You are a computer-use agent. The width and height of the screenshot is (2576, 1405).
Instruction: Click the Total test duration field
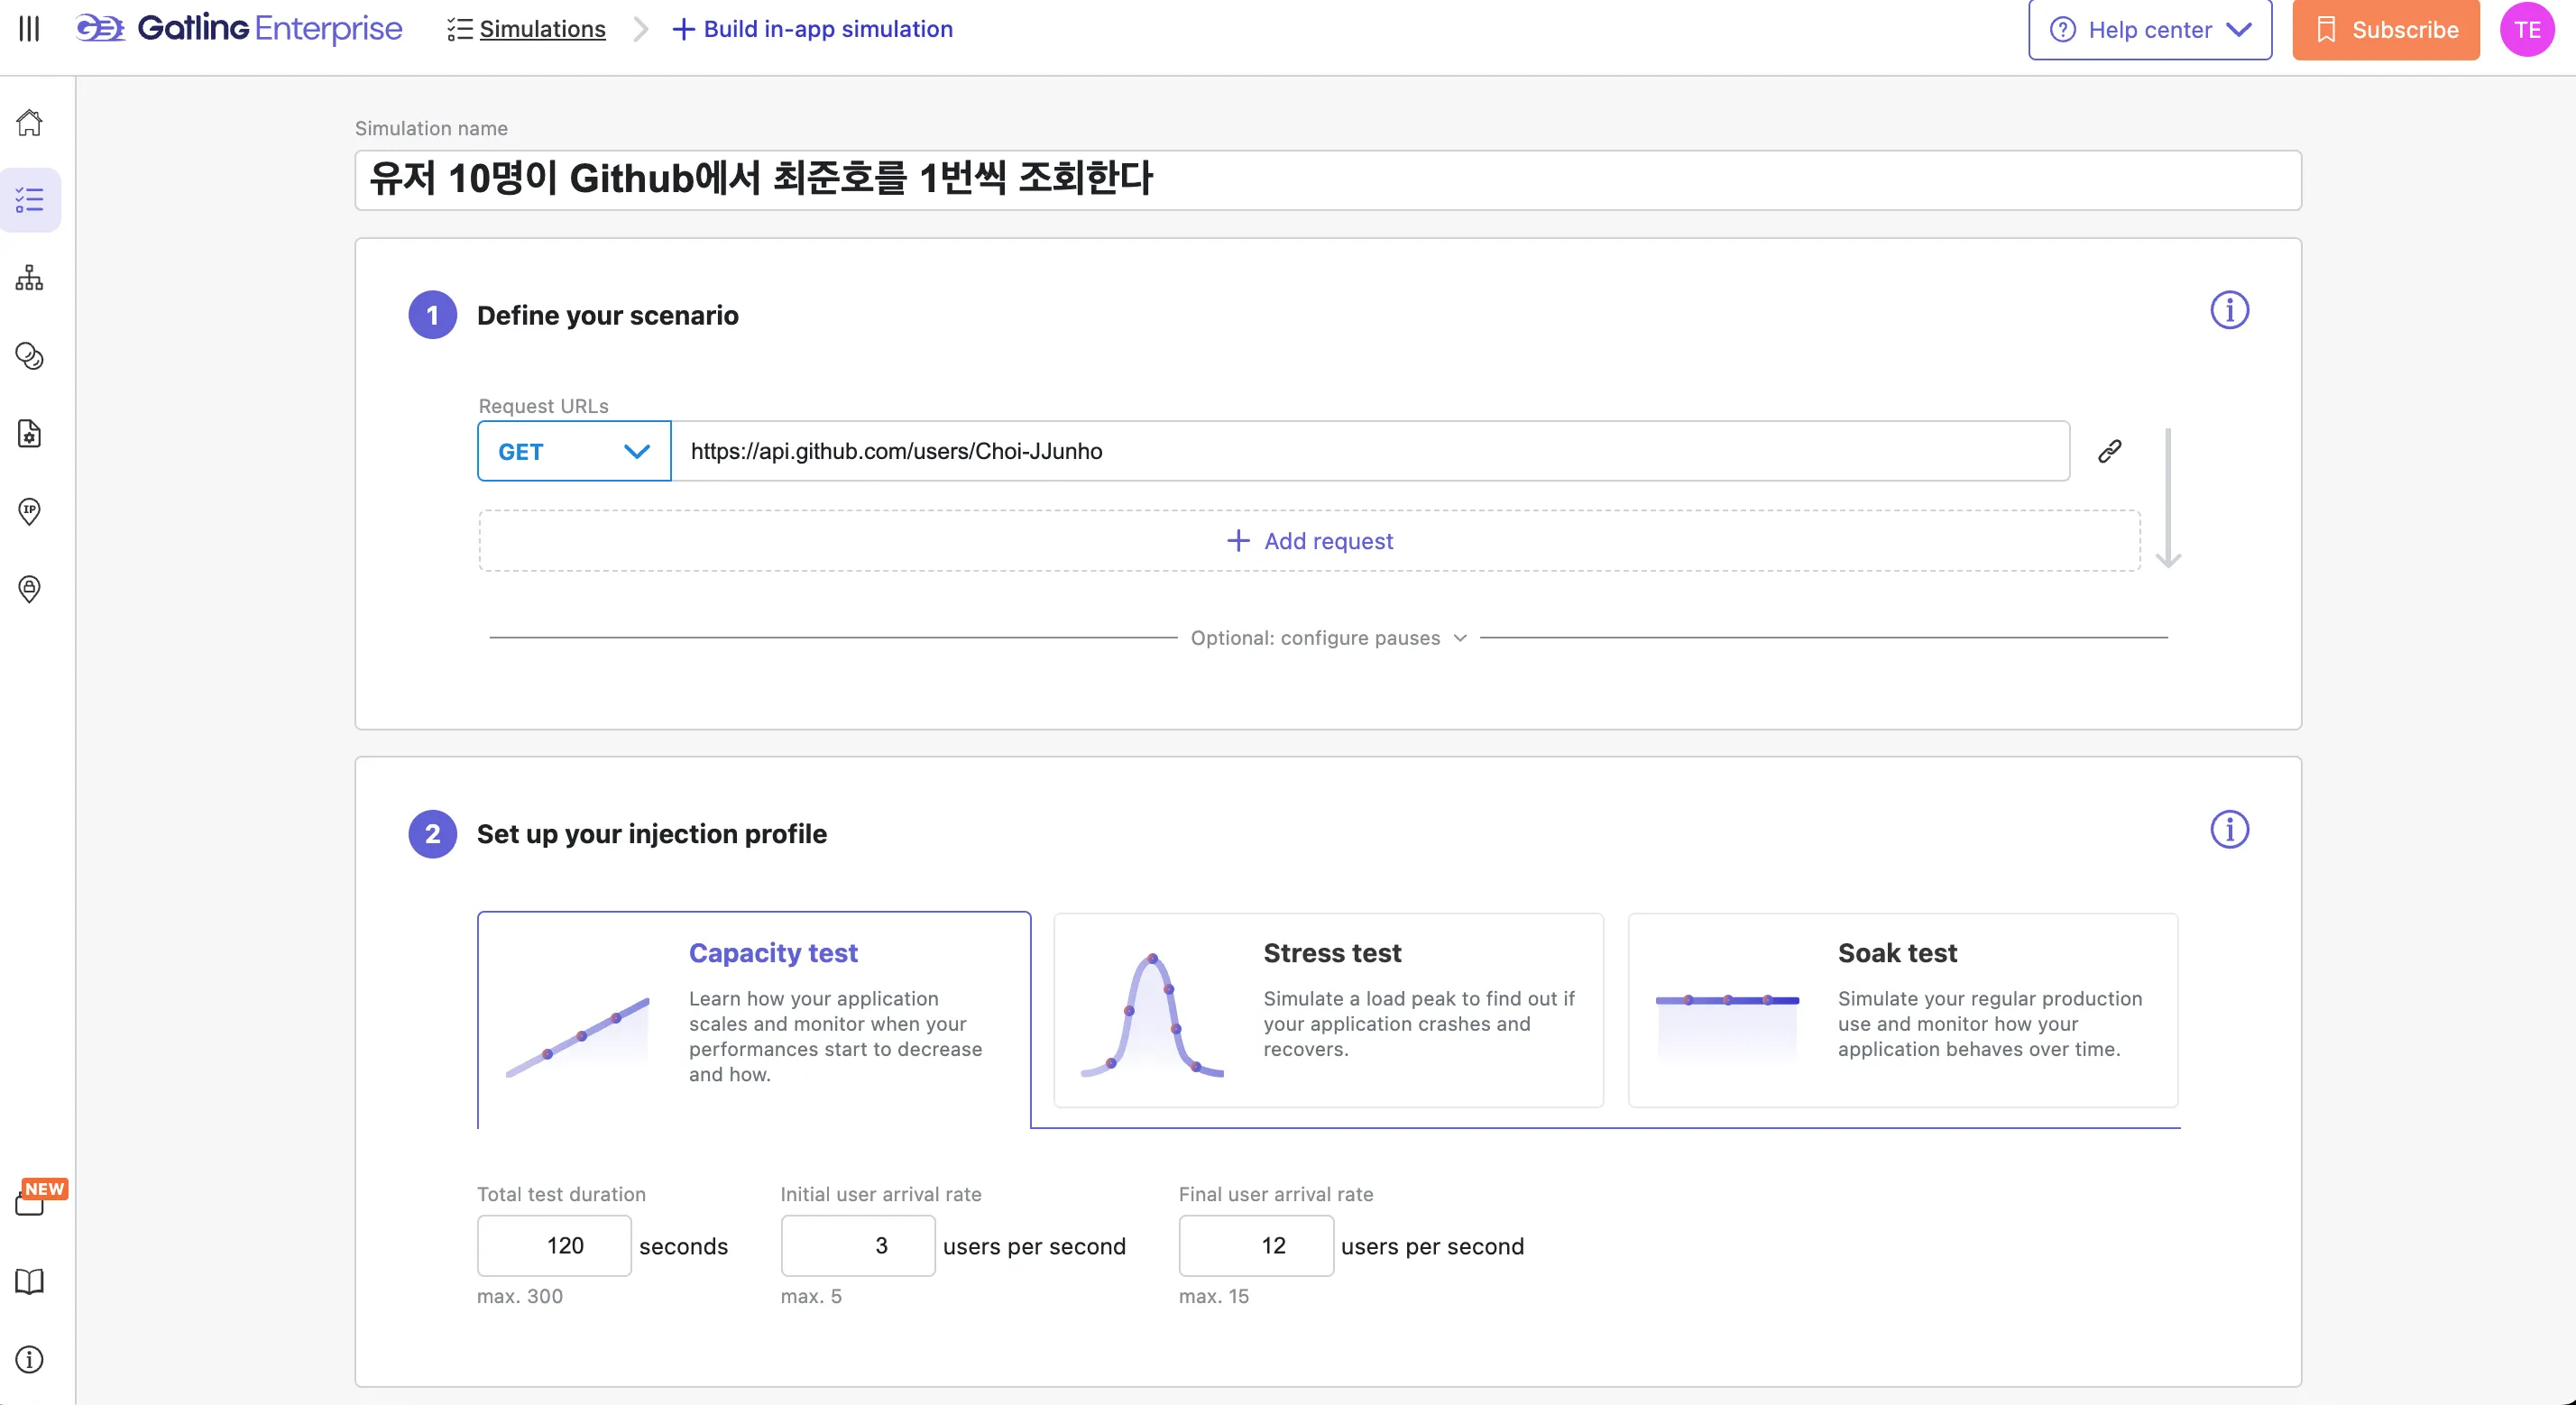point(554,1245)
